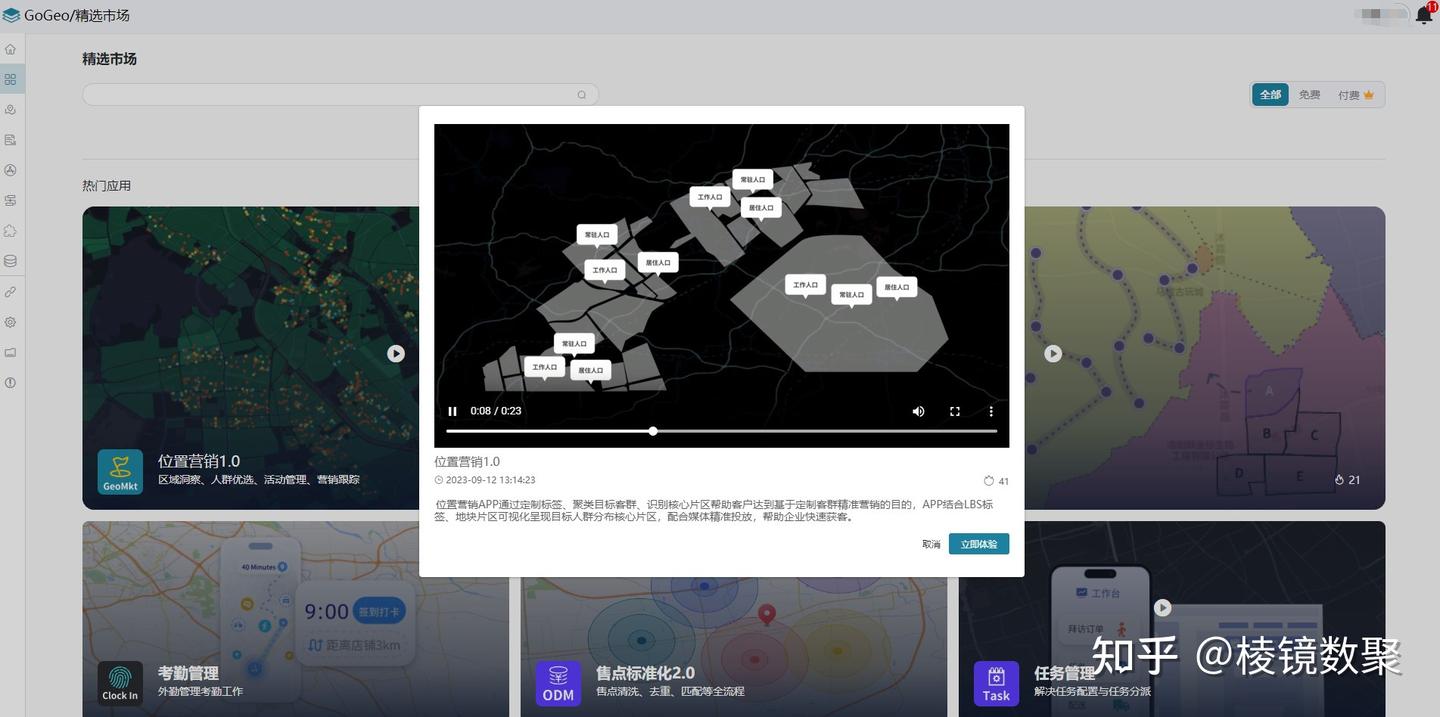The height and width of the screenshot is (717, 1440).
Task: Click the puzzle piece icon in sidebar
Action: tap(10, 230)
